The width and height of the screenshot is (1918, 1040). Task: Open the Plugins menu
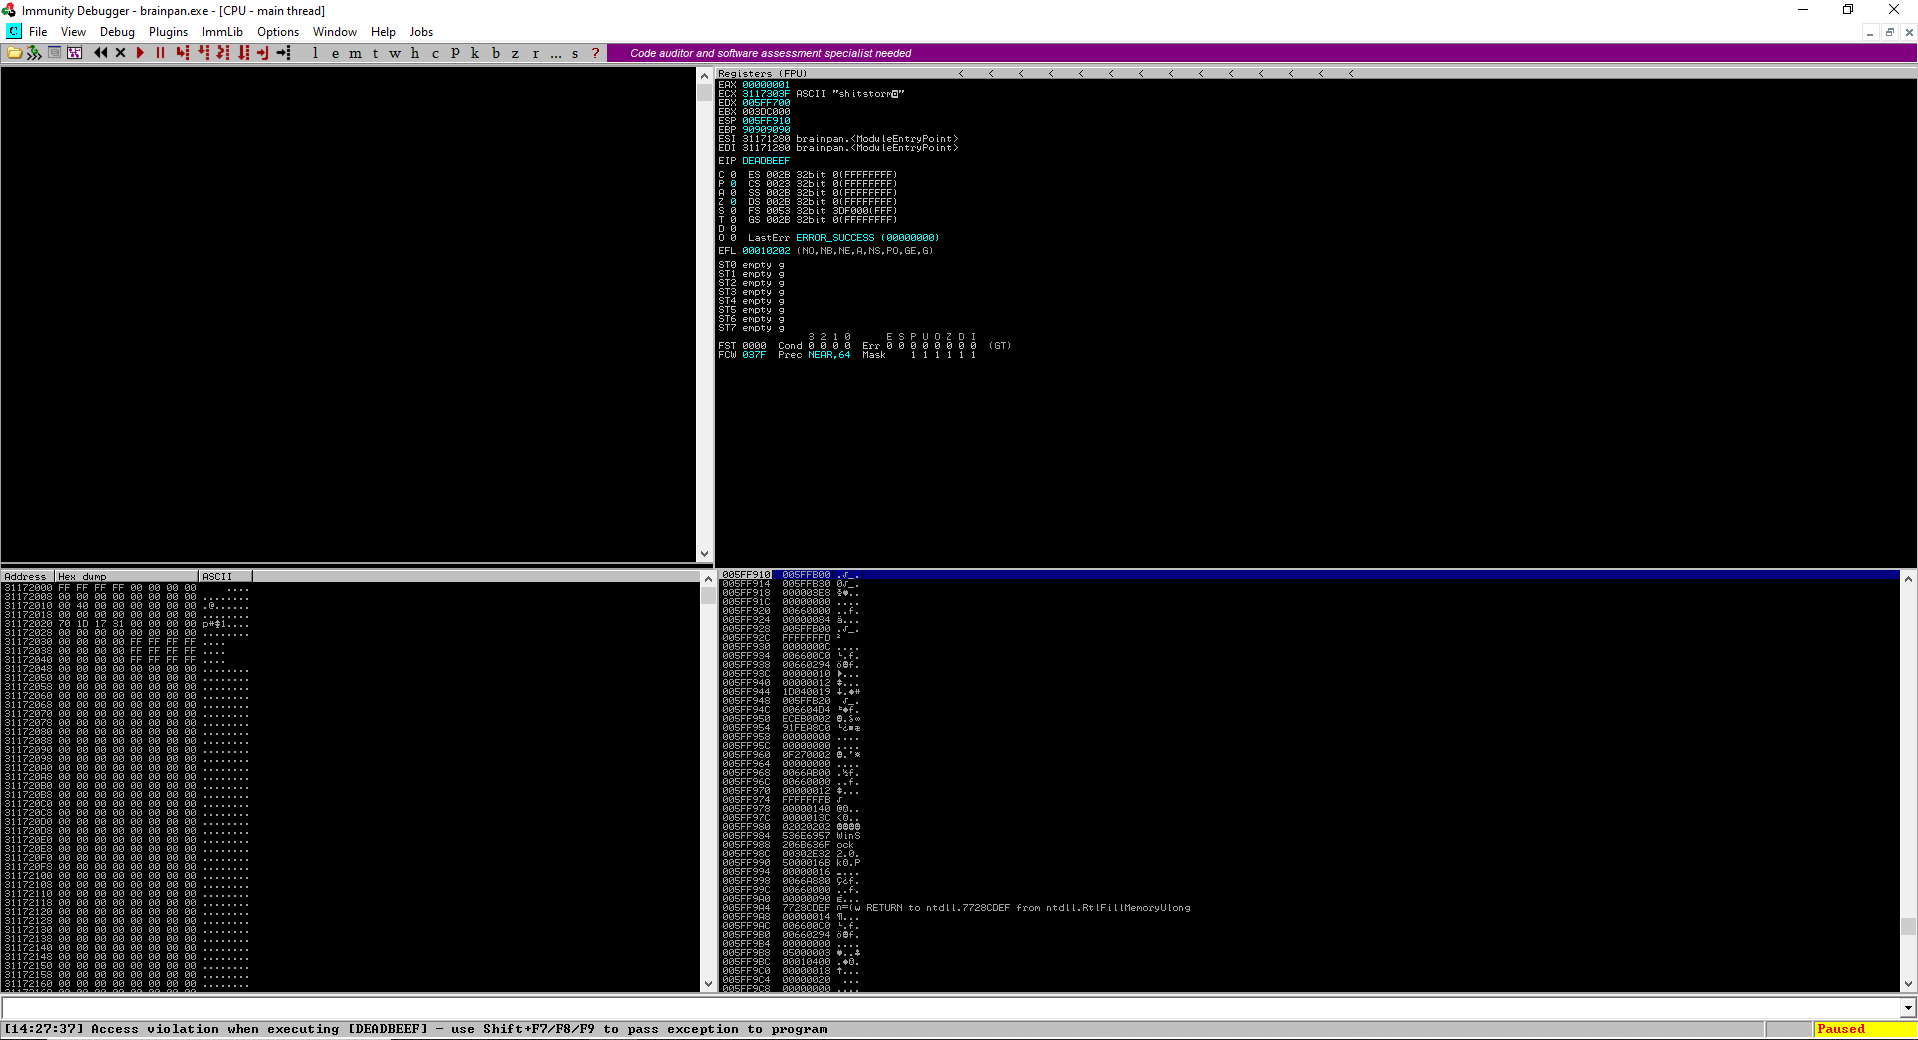[x=168, y=31]
